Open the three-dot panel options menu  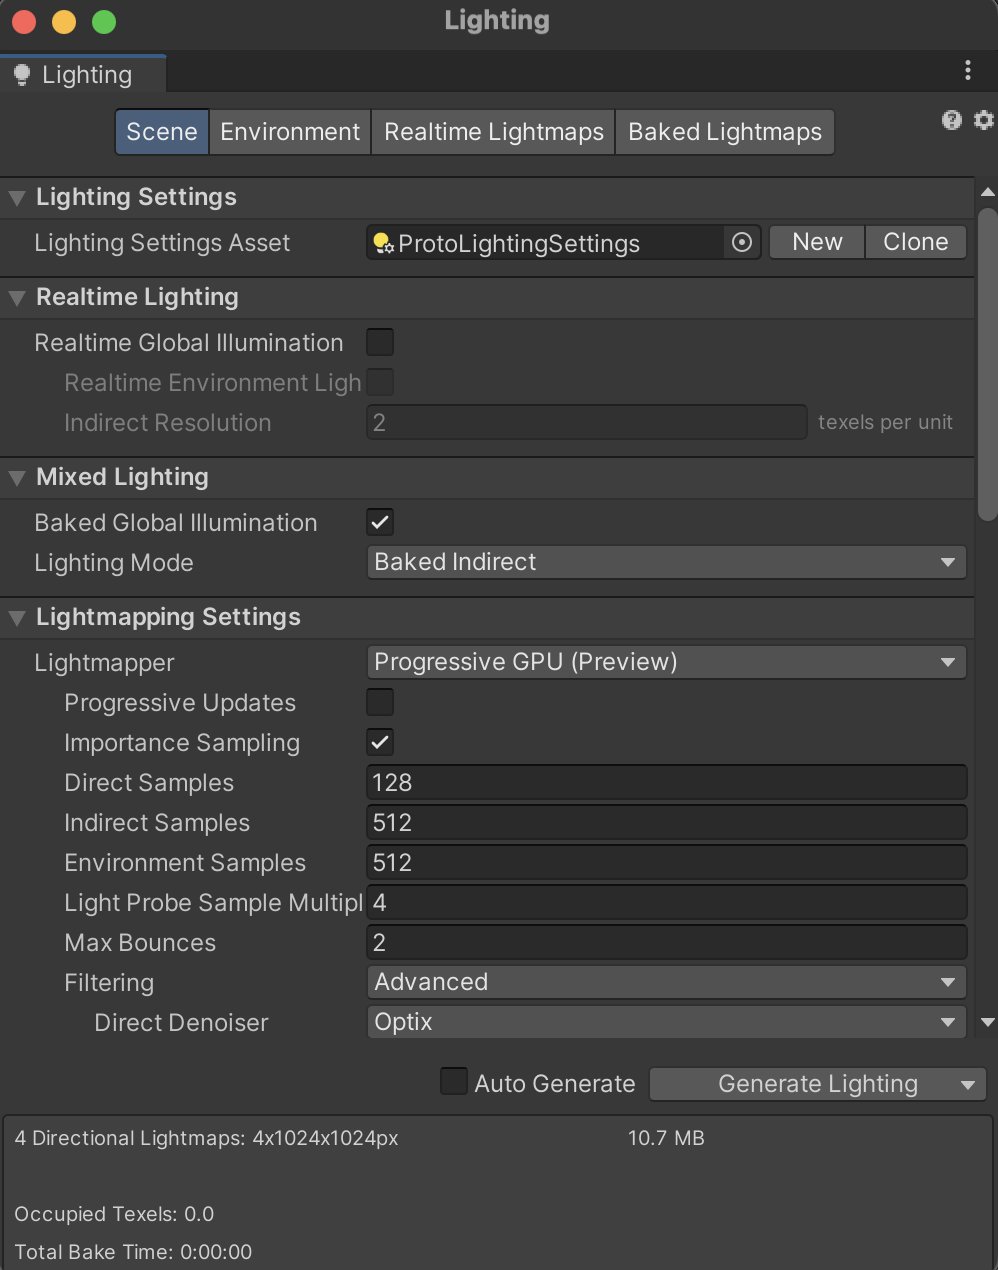967,70
